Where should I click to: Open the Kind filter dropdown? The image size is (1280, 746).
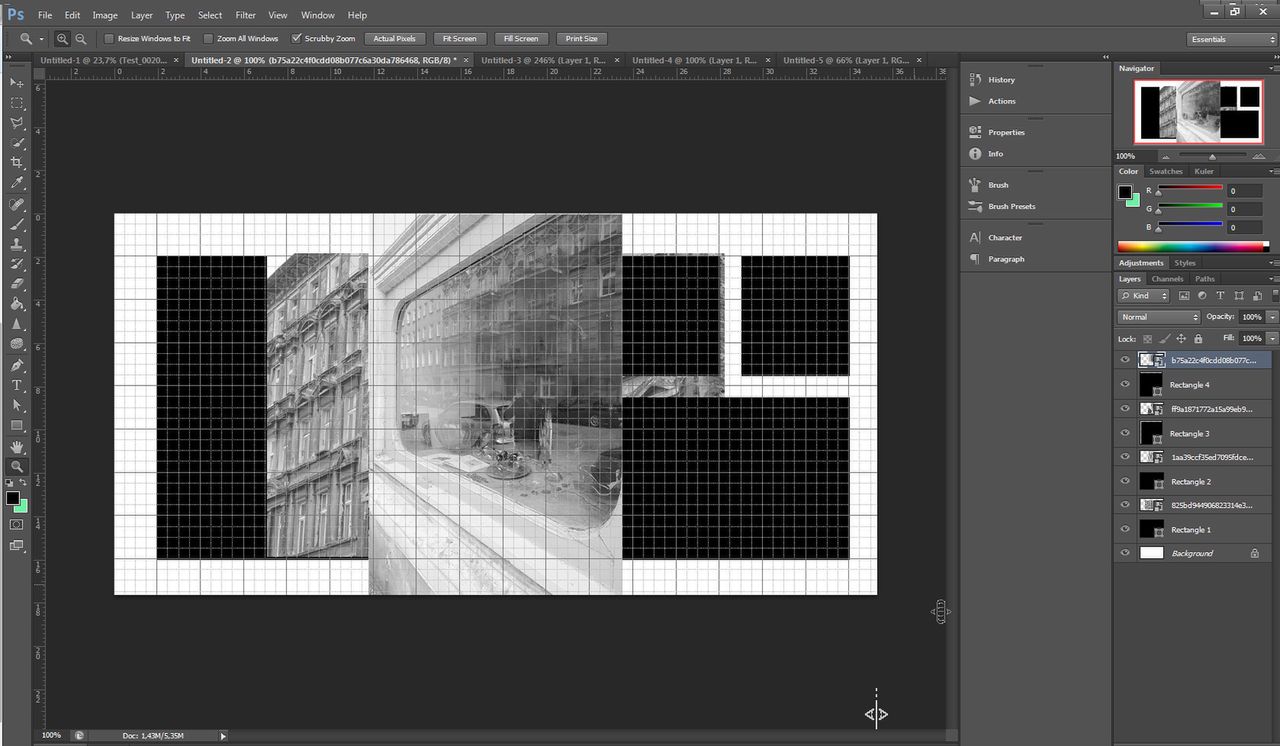(x=1144, y=296)
